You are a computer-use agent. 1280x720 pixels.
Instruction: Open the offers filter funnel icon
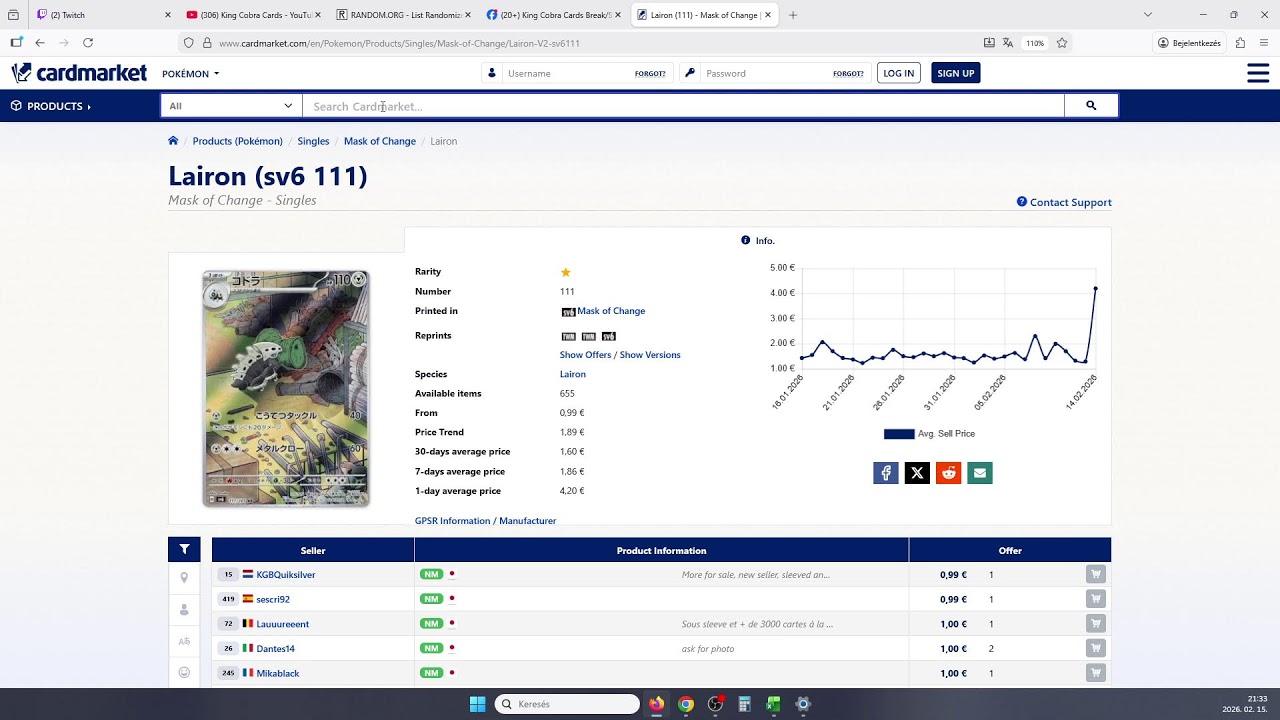click(184, 550)
